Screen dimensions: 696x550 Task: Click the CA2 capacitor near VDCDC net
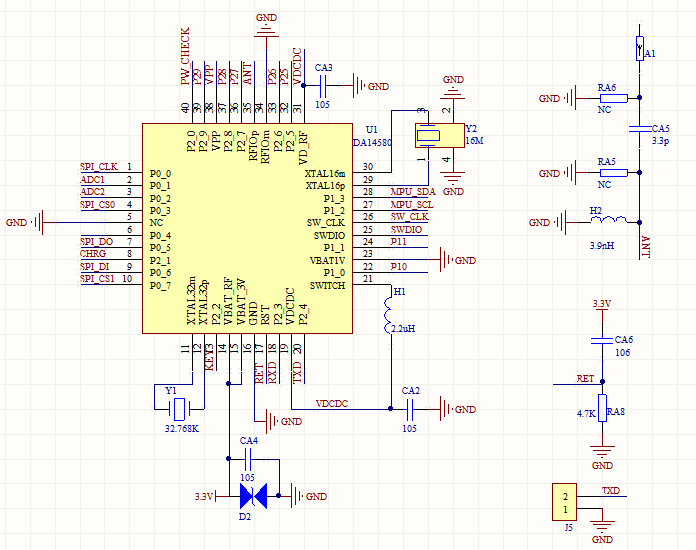point(411,408)
